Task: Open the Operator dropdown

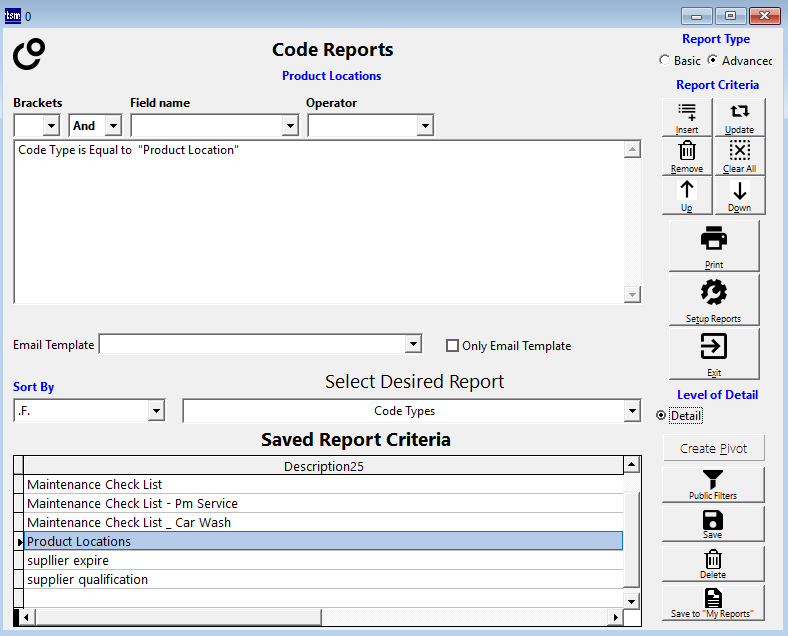Action: point(425,126)
